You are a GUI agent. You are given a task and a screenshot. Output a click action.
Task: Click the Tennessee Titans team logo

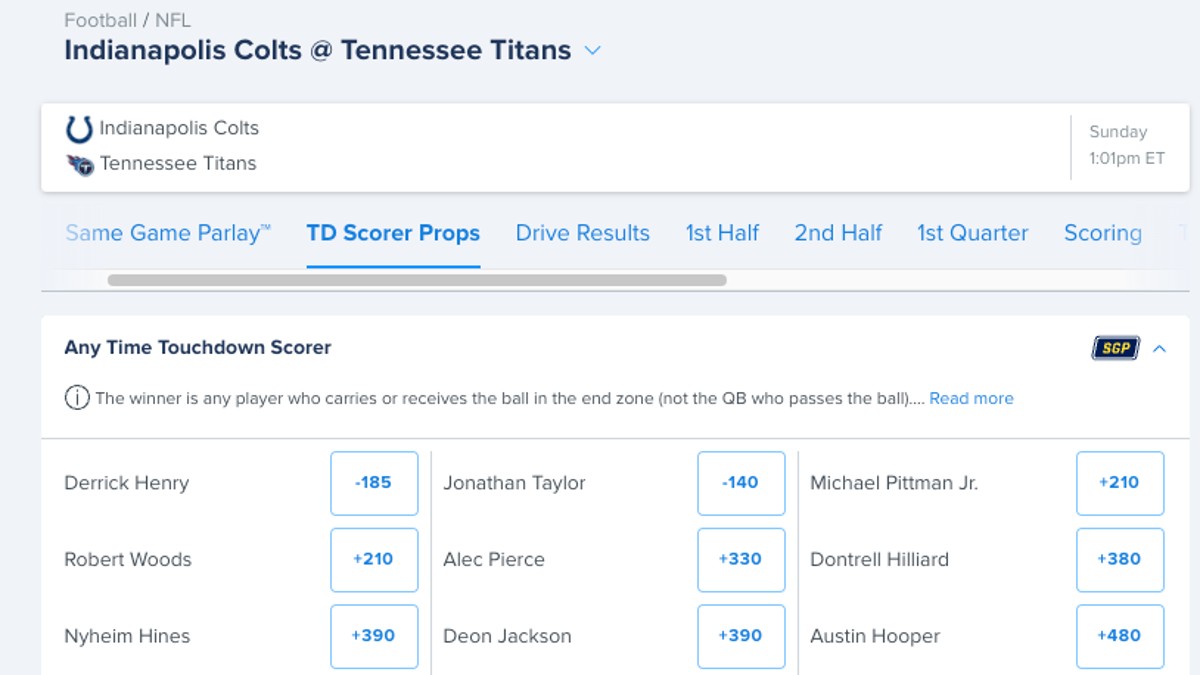pyautogui.click(x=80, y=164)
